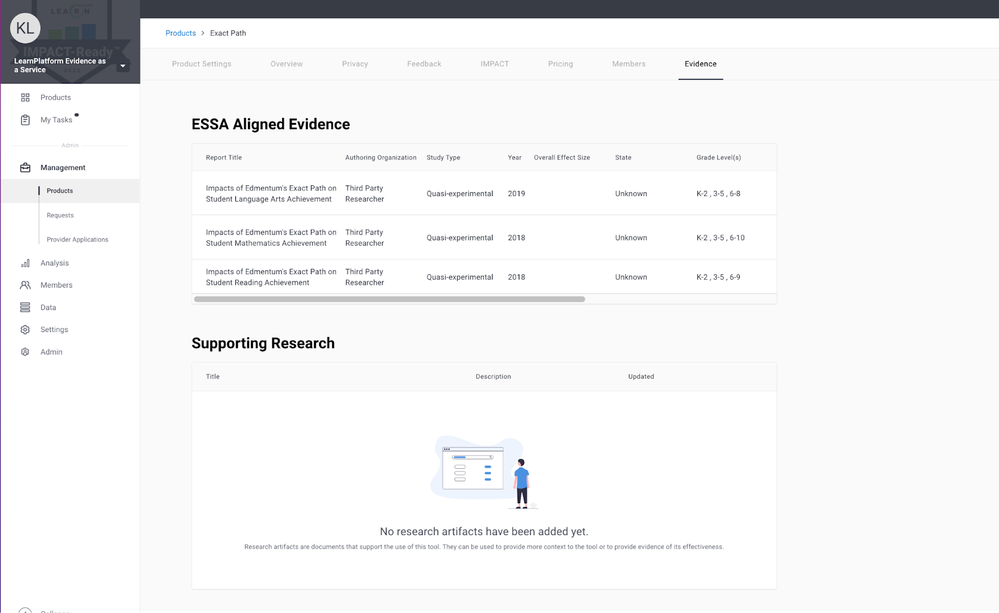
Task: Click the Members people icon
Action: [x=25, y=285]
